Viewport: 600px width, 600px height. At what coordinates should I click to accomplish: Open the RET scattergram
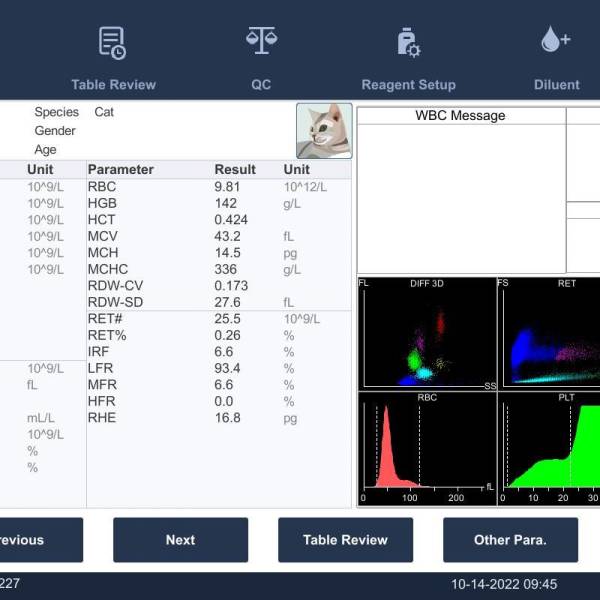pyautogui.click(x=549, y=334)
